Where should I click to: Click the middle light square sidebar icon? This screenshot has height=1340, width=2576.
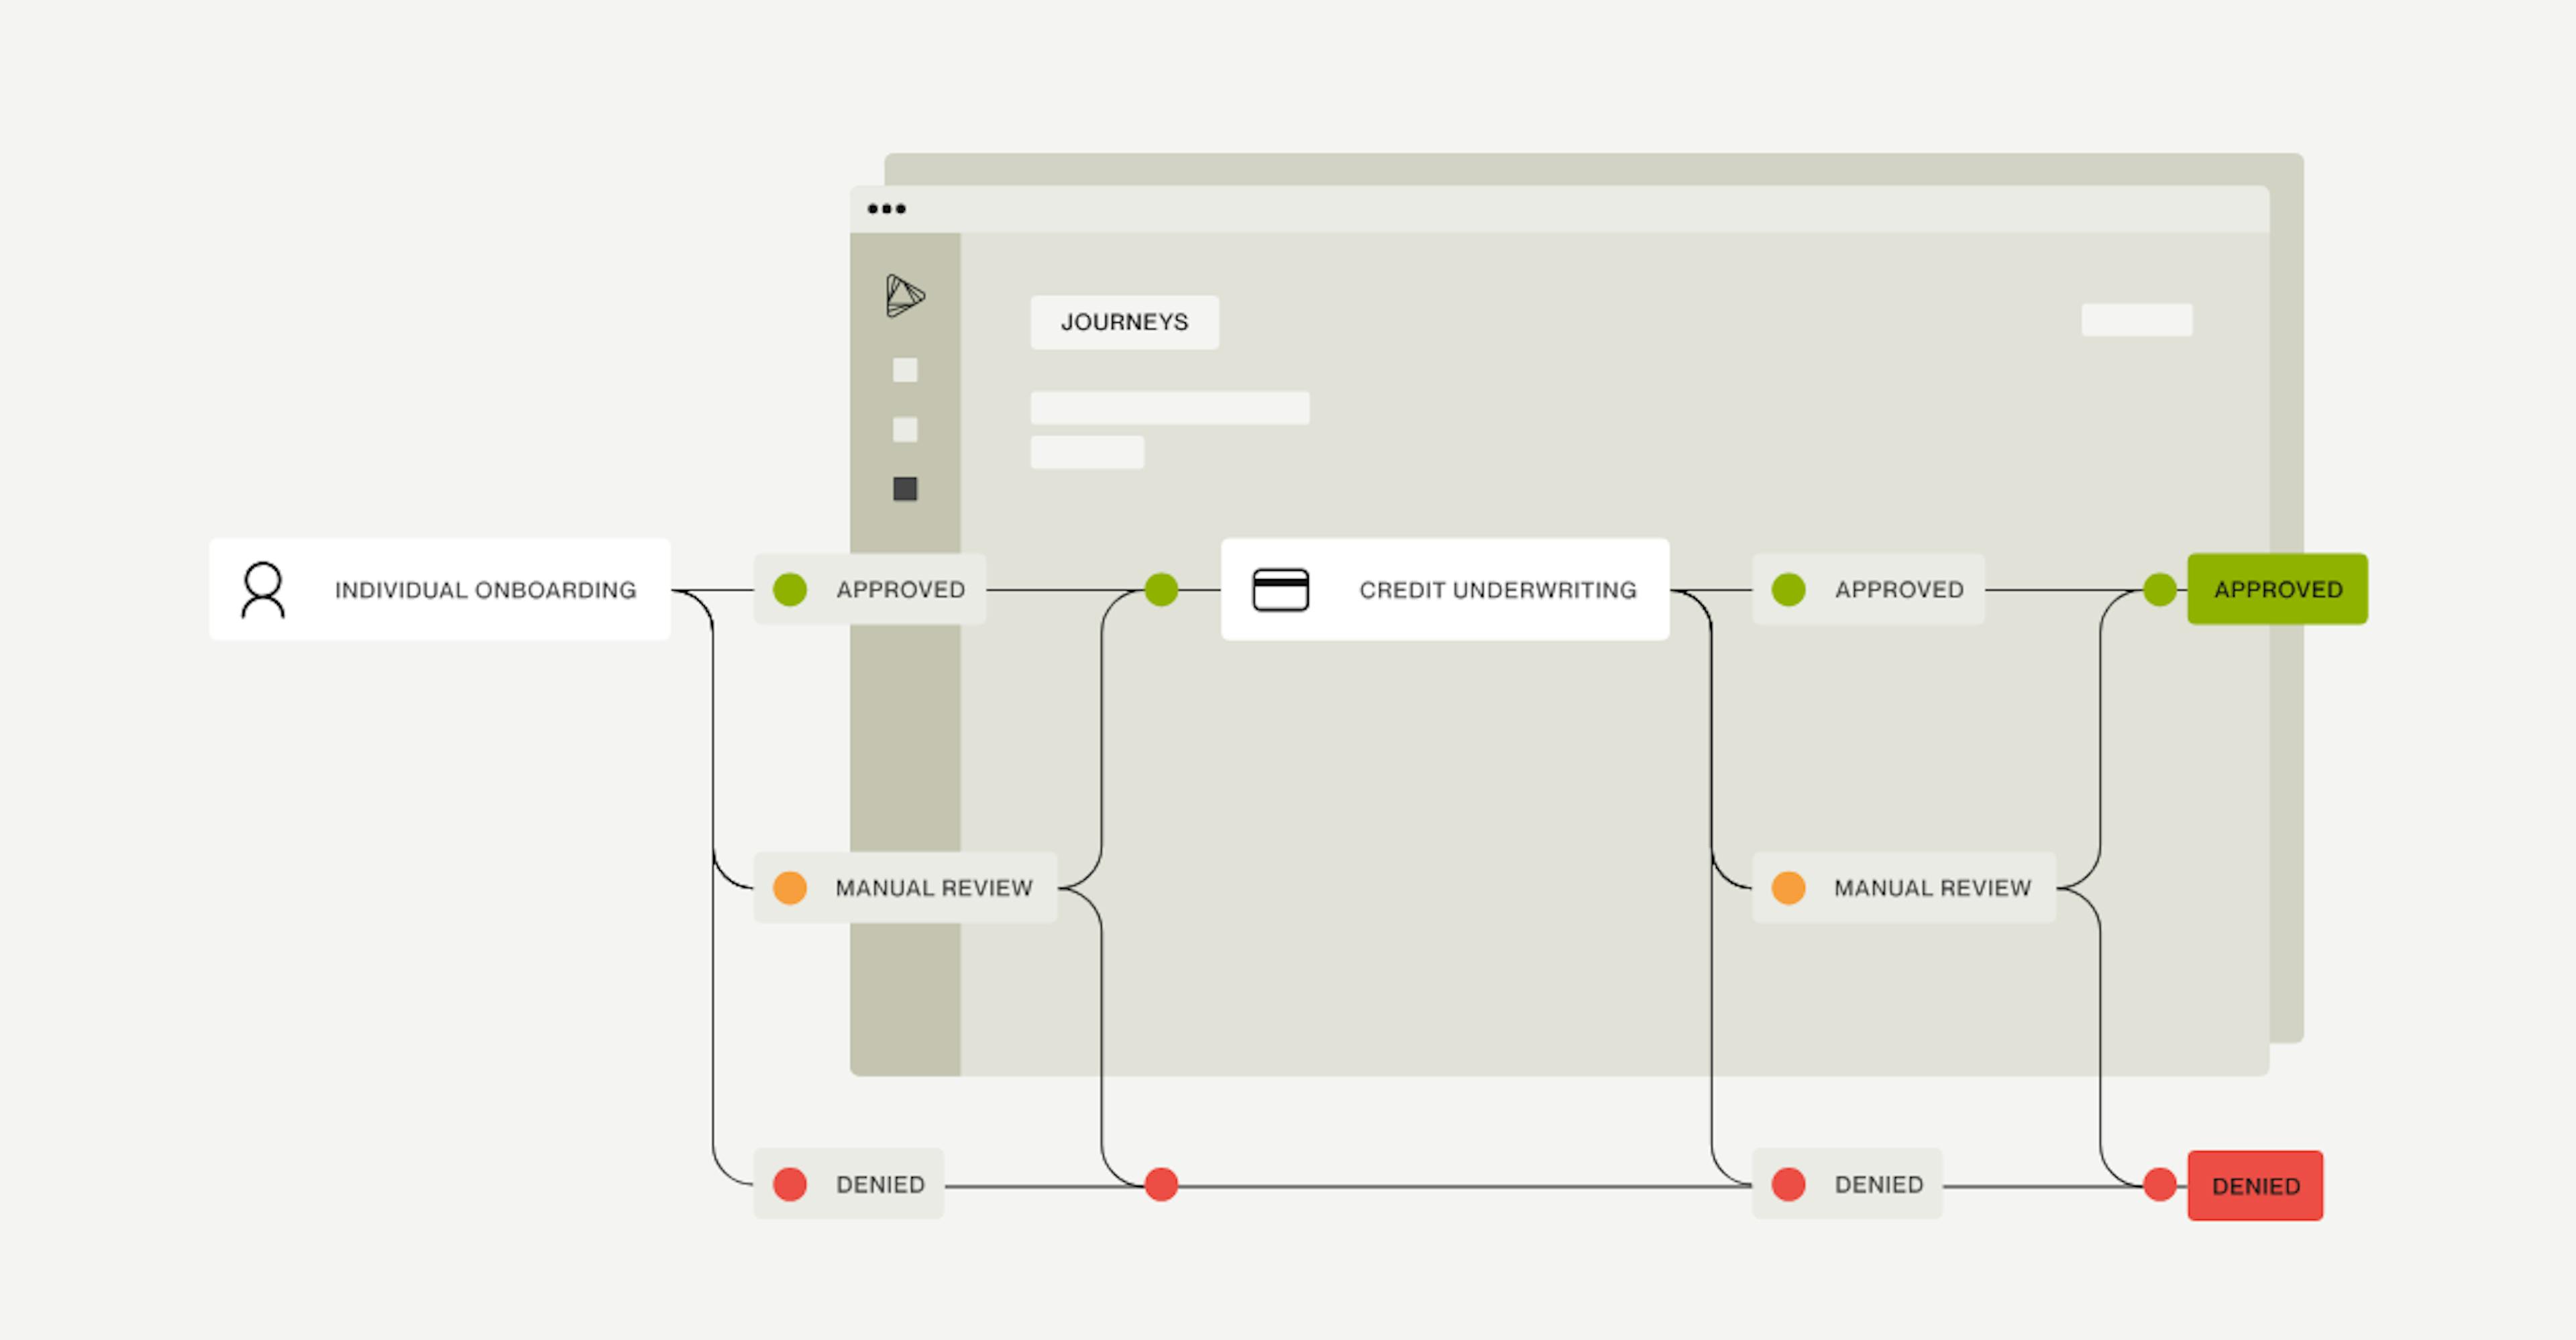point(905,430)
